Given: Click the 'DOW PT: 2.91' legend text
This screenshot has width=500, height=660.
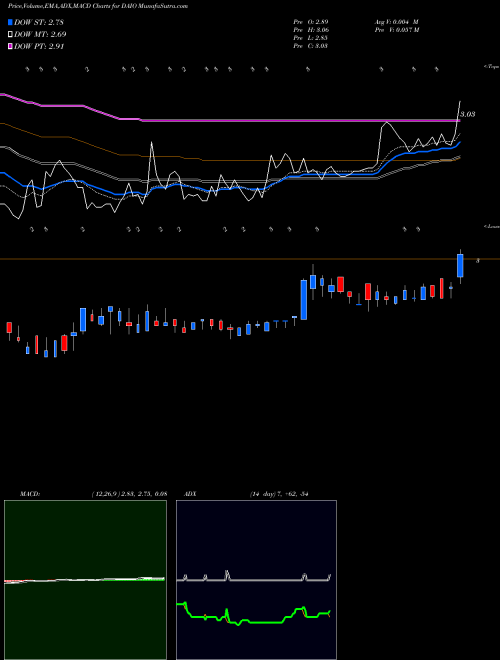Looking at the screenshot, I should click(39, 46).
